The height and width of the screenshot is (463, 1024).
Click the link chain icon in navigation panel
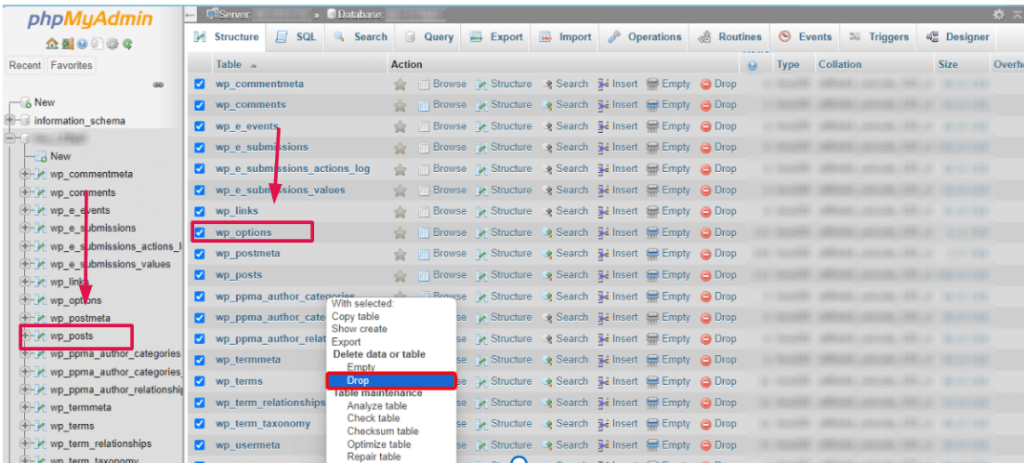158,85
